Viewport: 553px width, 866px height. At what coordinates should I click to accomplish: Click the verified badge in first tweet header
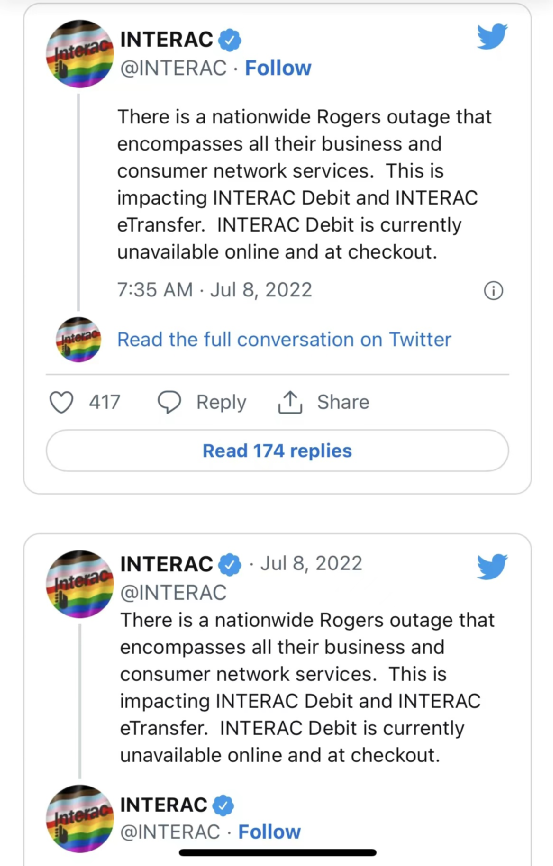coord(230,40)
